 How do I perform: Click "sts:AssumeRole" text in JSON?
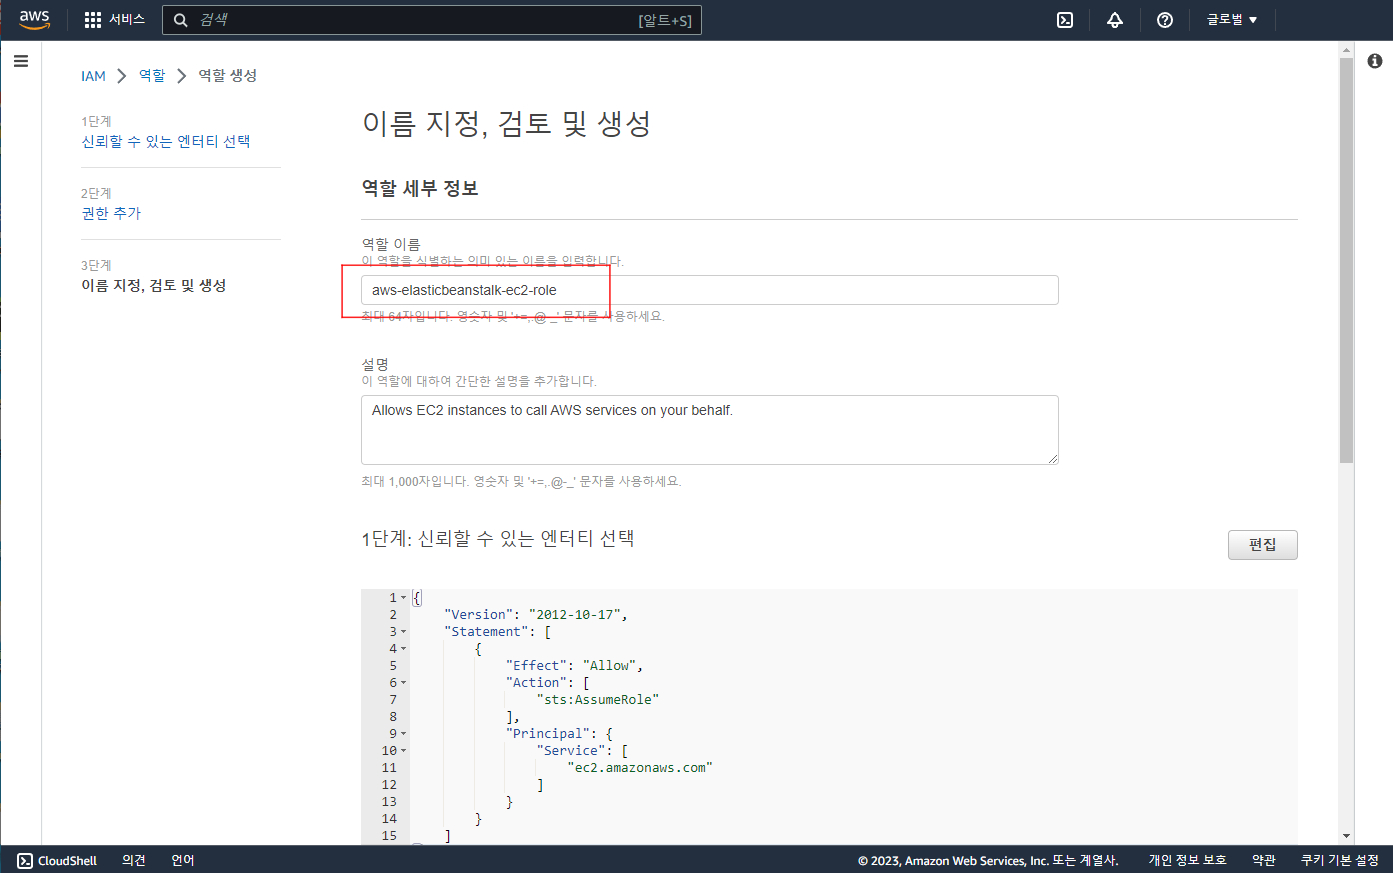point(598,700)
